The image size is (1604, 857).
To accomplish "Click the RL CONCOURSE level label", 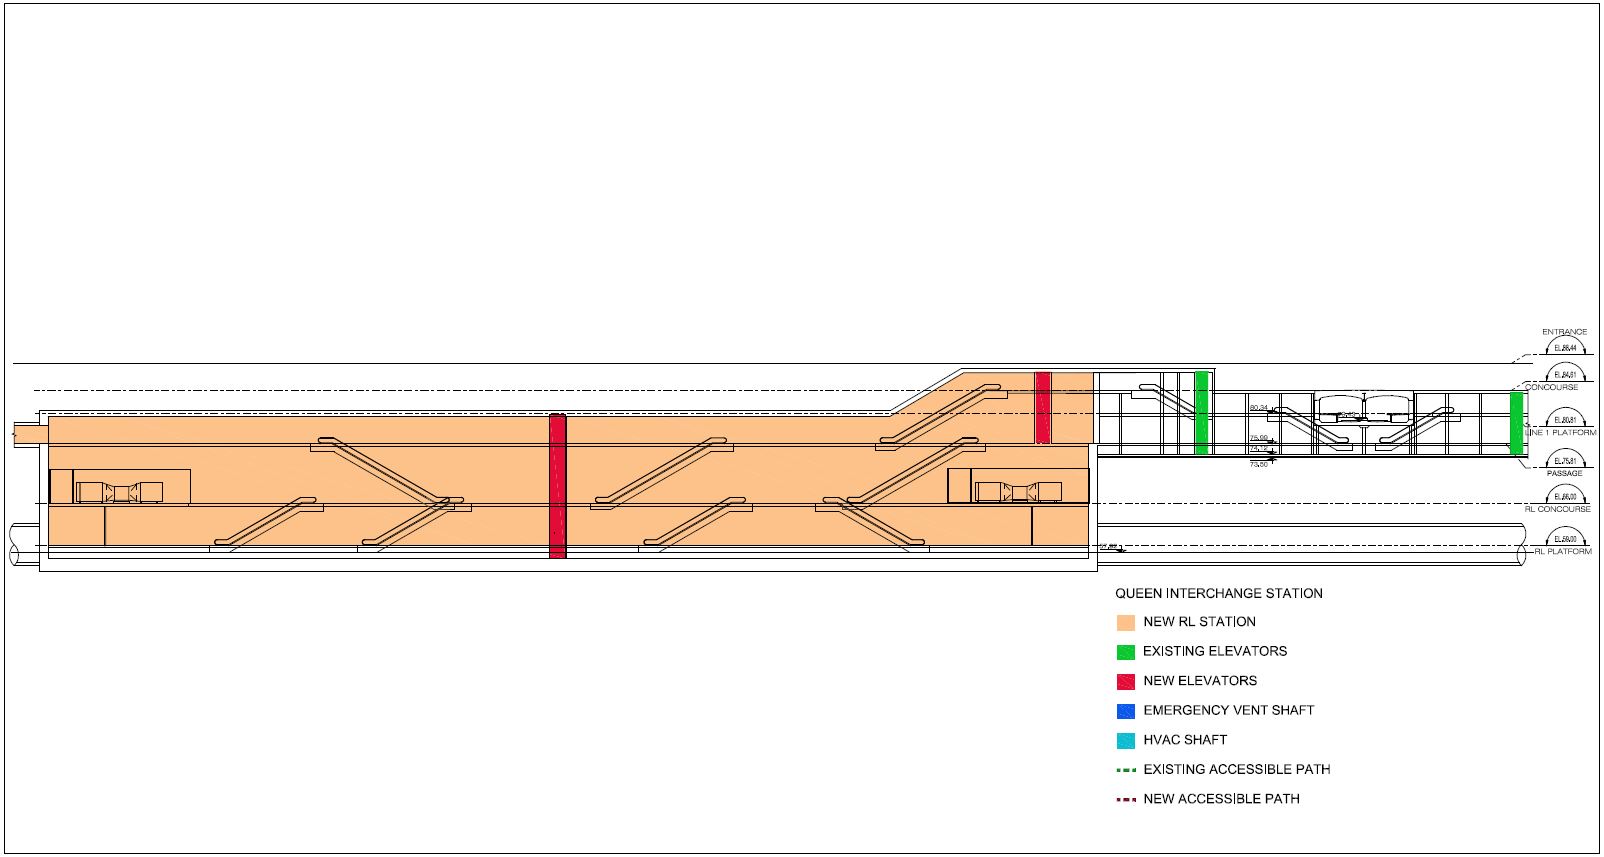I will (1557, 510).
